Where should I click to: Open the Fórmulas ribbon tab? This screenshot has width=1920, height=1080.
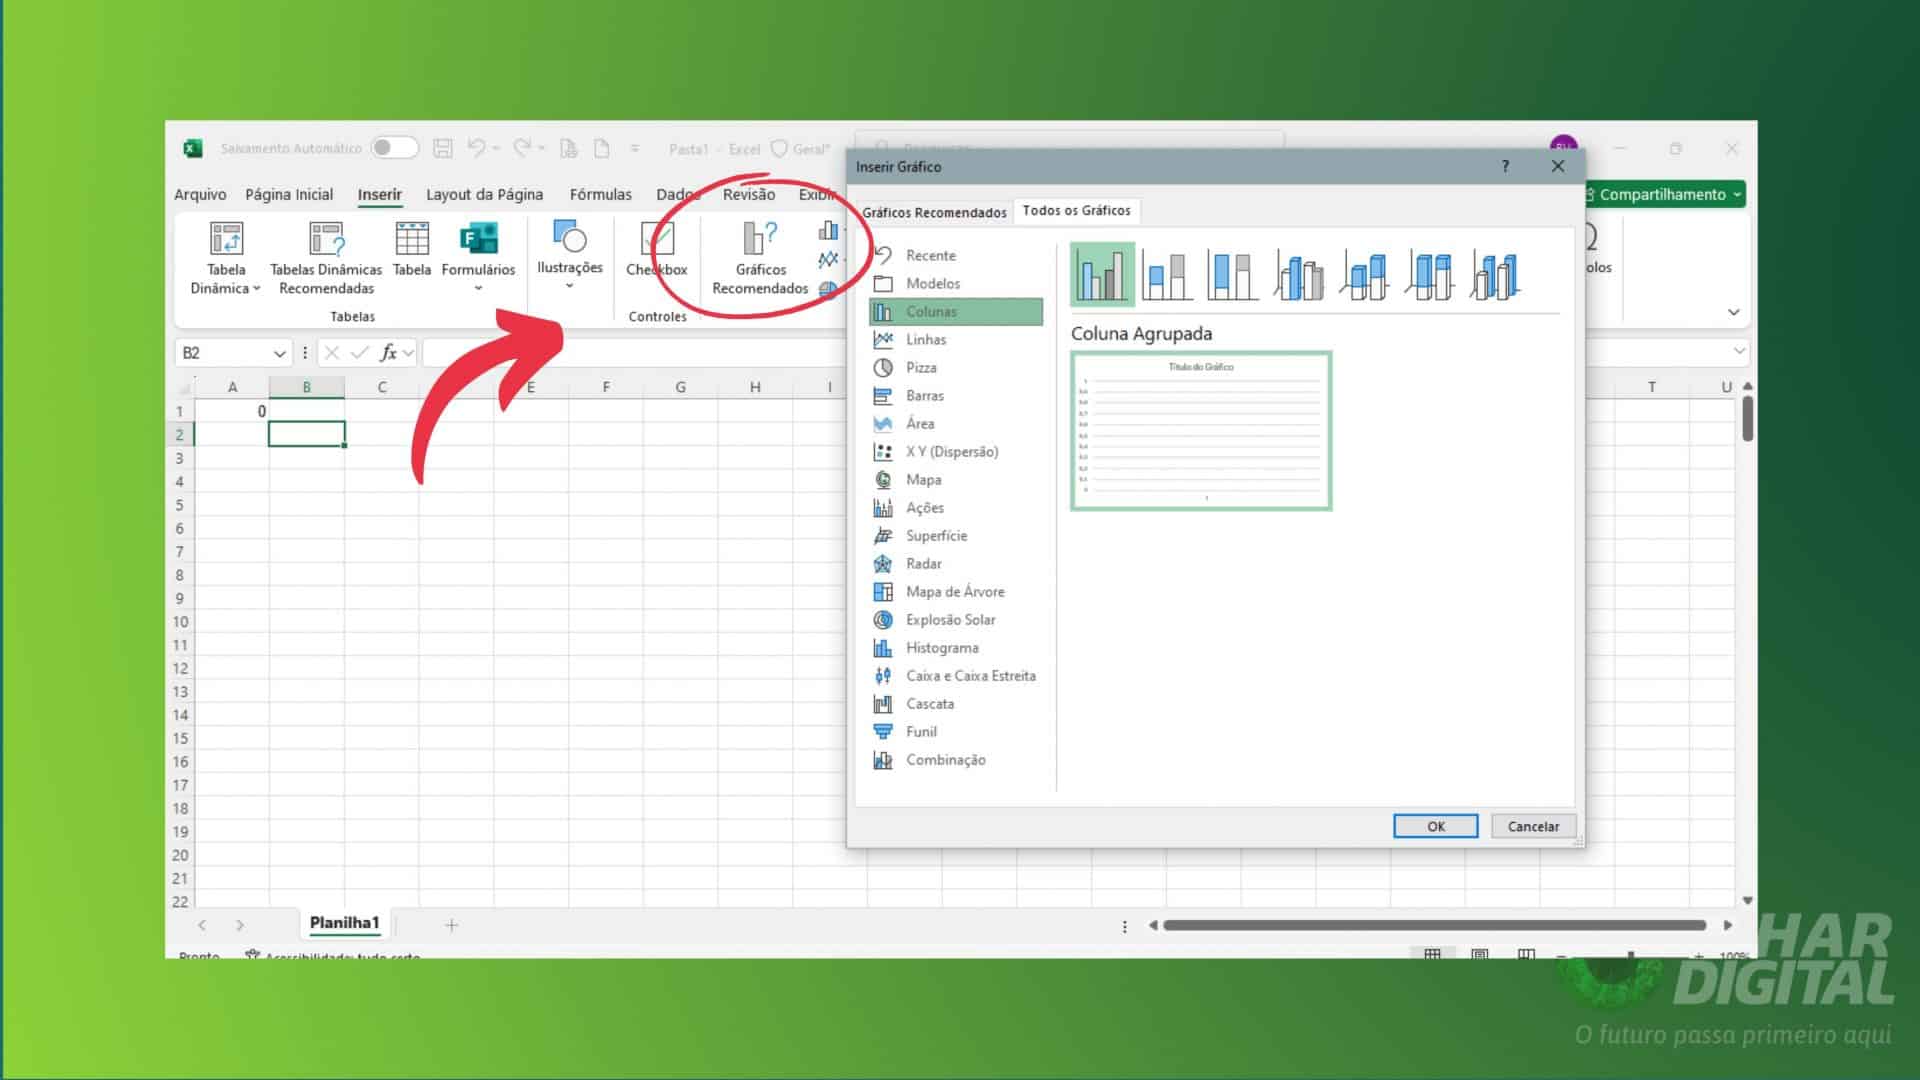(600, 194)
